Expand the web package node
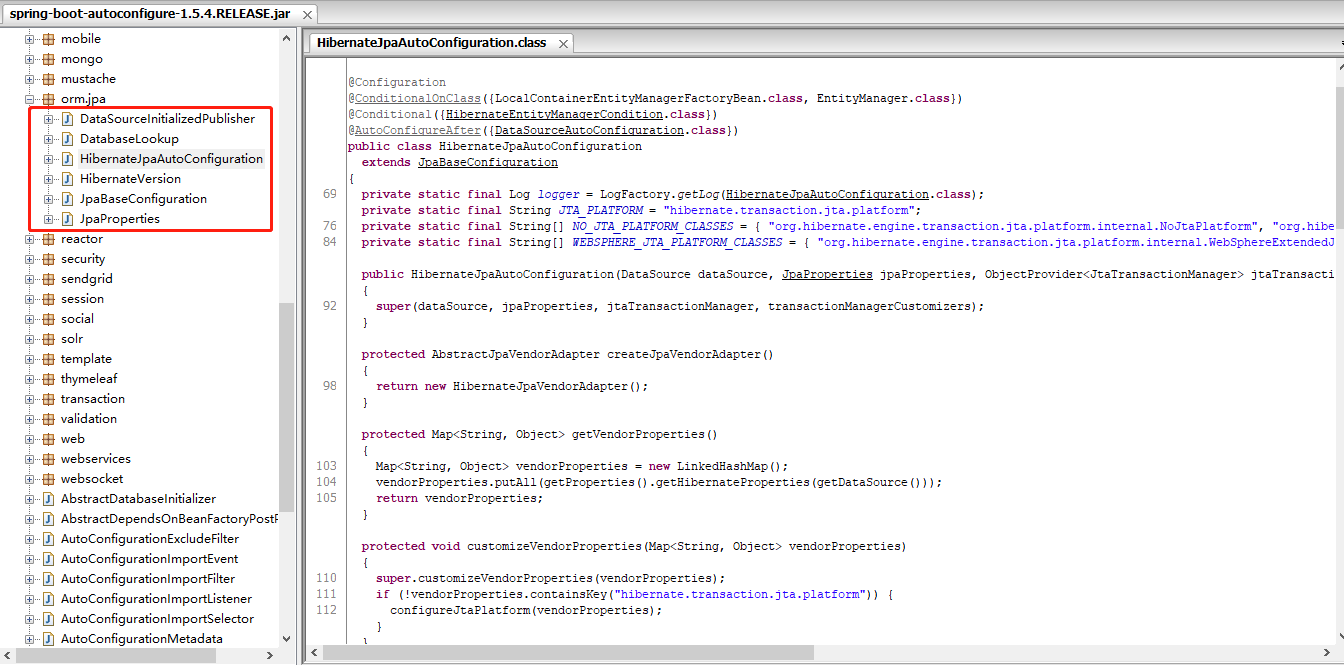The image size is (1344, 665). (30, 439)
